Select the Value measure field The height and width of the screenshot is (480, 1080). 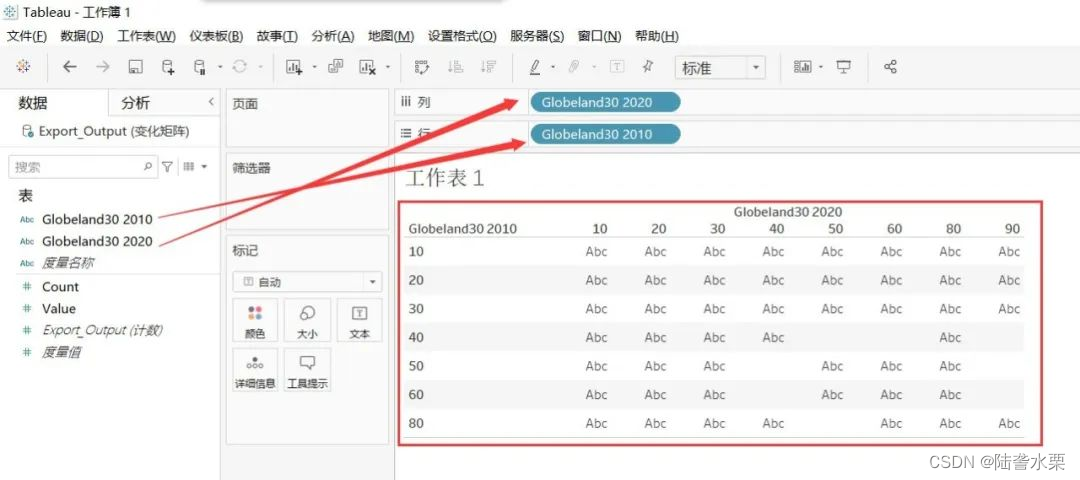(59, 309)
